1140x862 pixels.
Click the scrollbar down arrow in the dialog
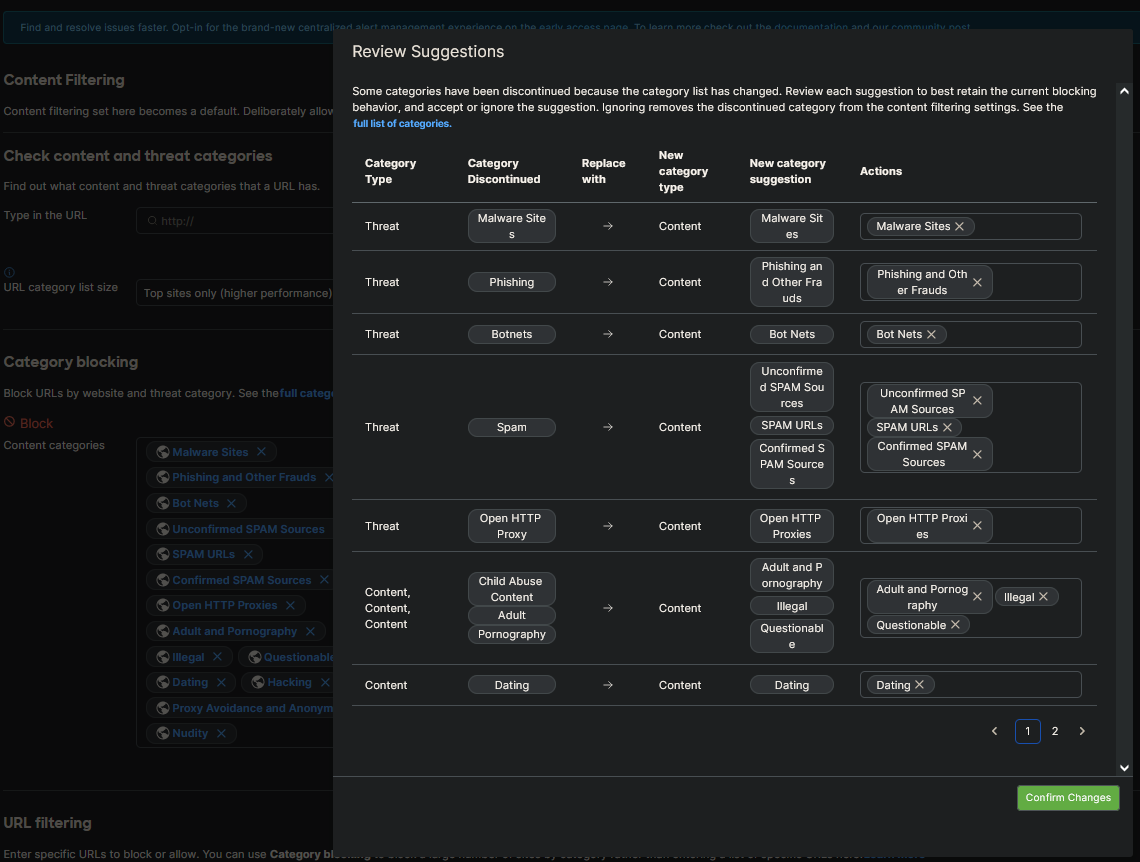1124,767
